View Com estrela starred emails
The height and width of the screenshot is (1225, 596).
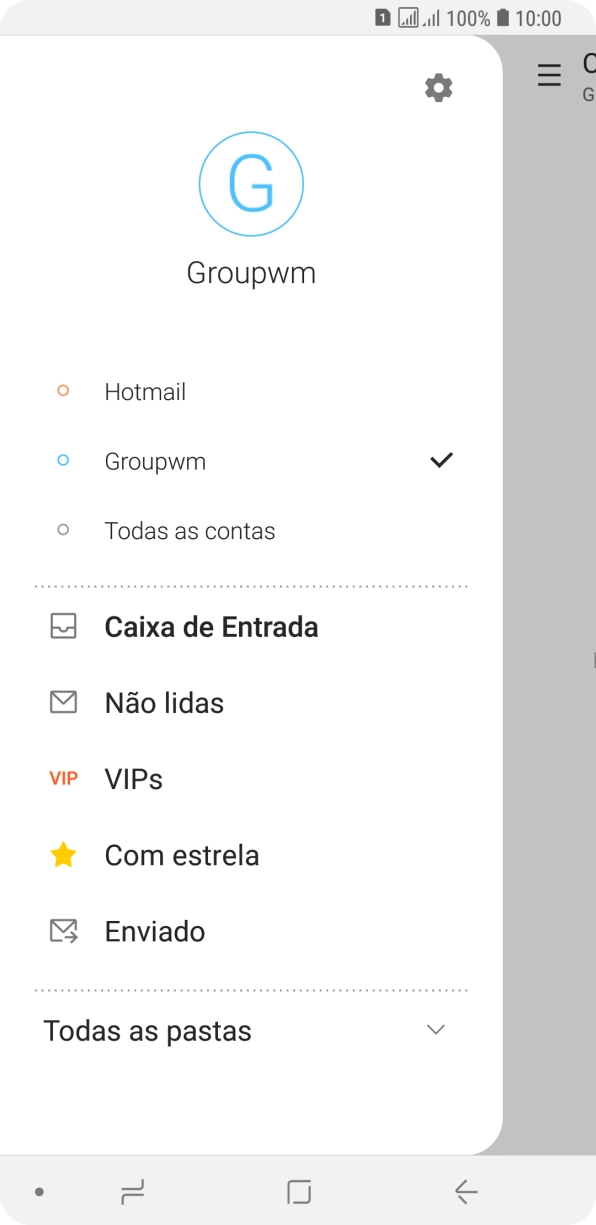tap(181, 854)
